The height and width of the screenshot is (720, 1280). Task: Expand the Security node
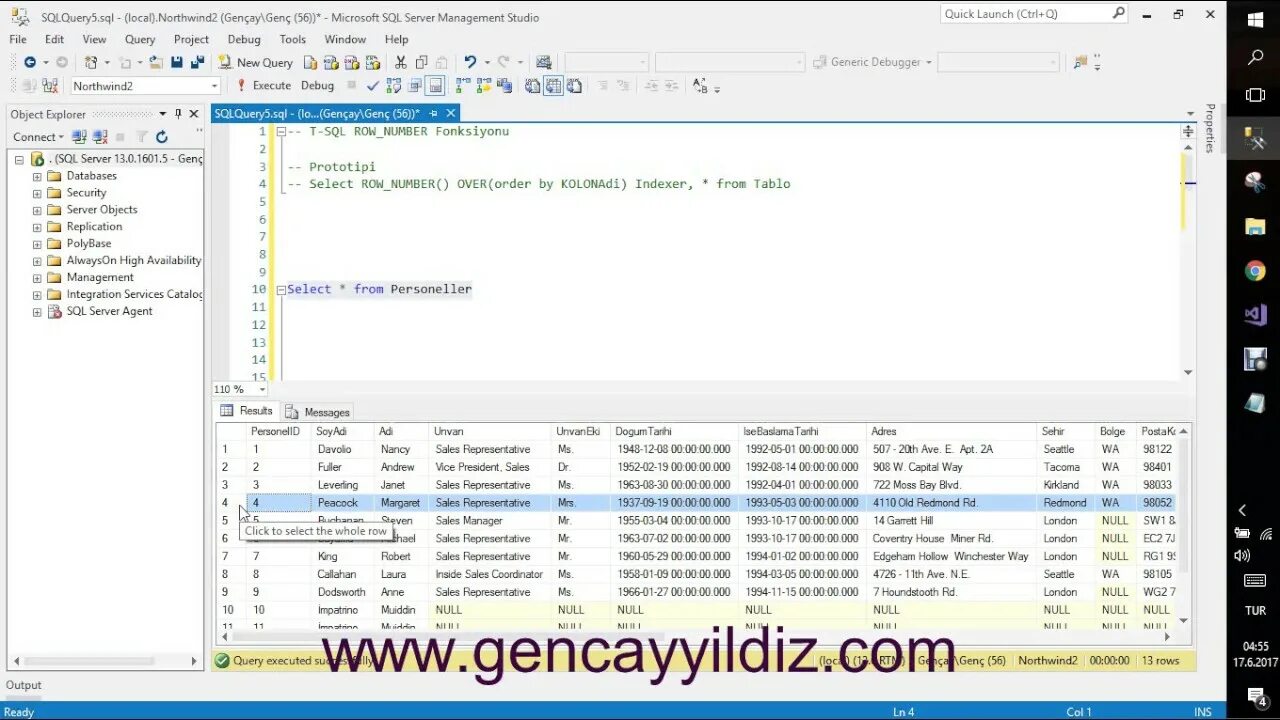click(37, 193)
